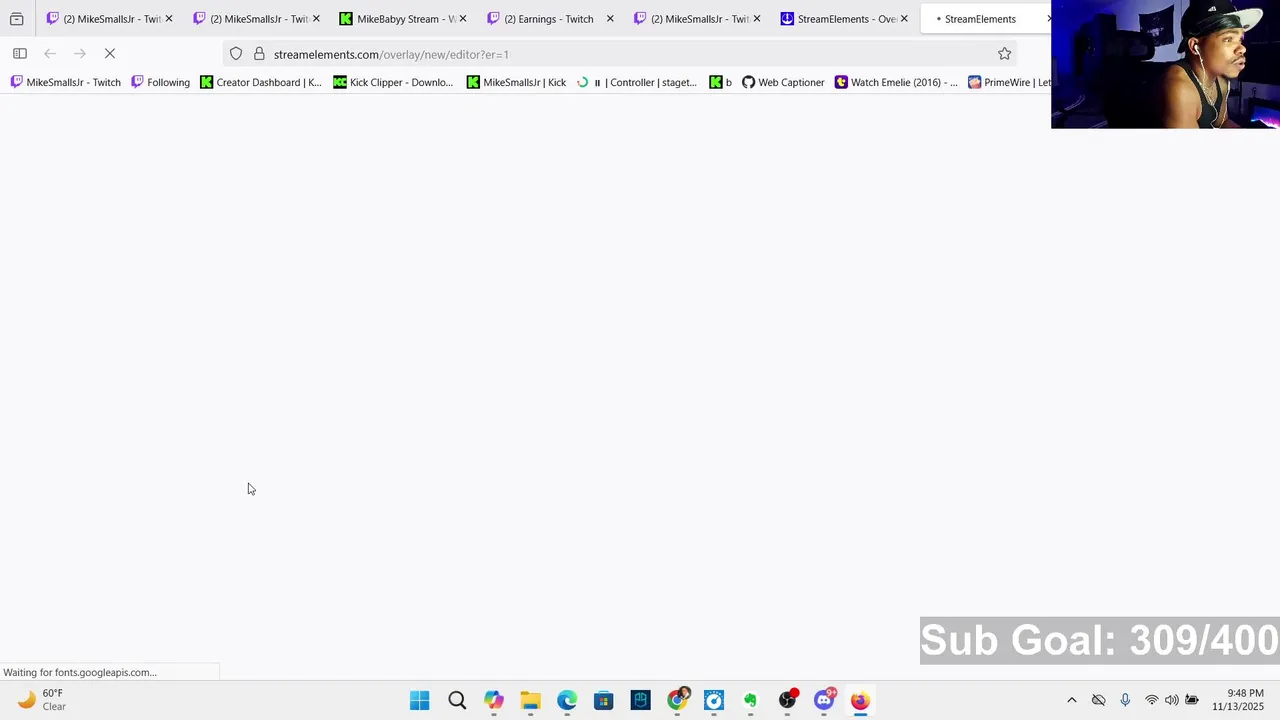
Task: Open the blue circular taskbar app
Action: point(713,701)
